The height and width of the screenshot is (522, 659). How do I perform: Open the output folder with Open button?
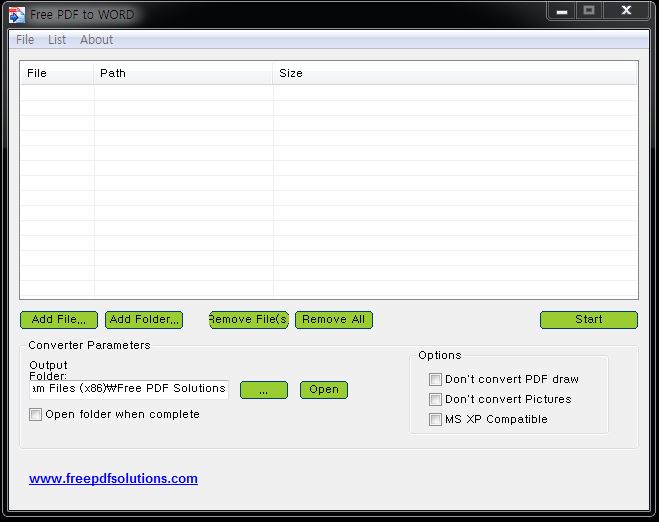[324, 390]
